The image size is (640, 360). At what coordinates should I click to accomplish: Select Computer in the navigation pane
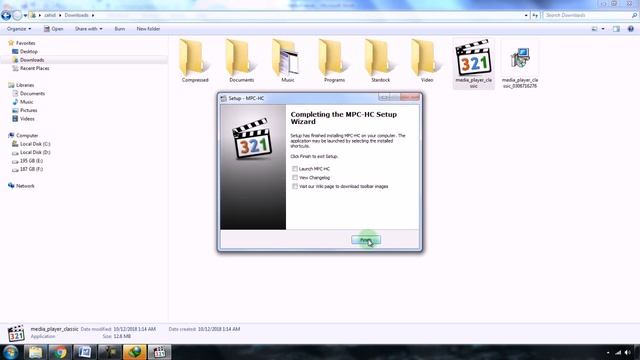(x=27, y=136)
